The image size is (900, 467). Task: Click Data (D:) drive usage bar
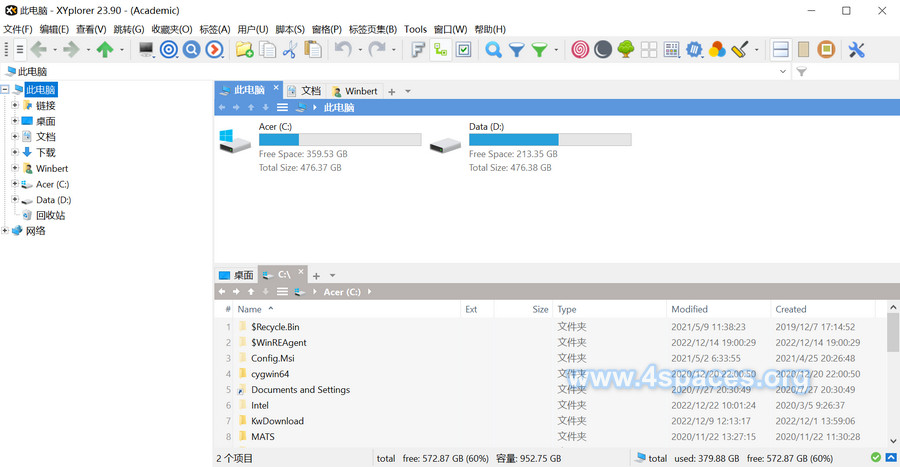(x=549, y=141)
